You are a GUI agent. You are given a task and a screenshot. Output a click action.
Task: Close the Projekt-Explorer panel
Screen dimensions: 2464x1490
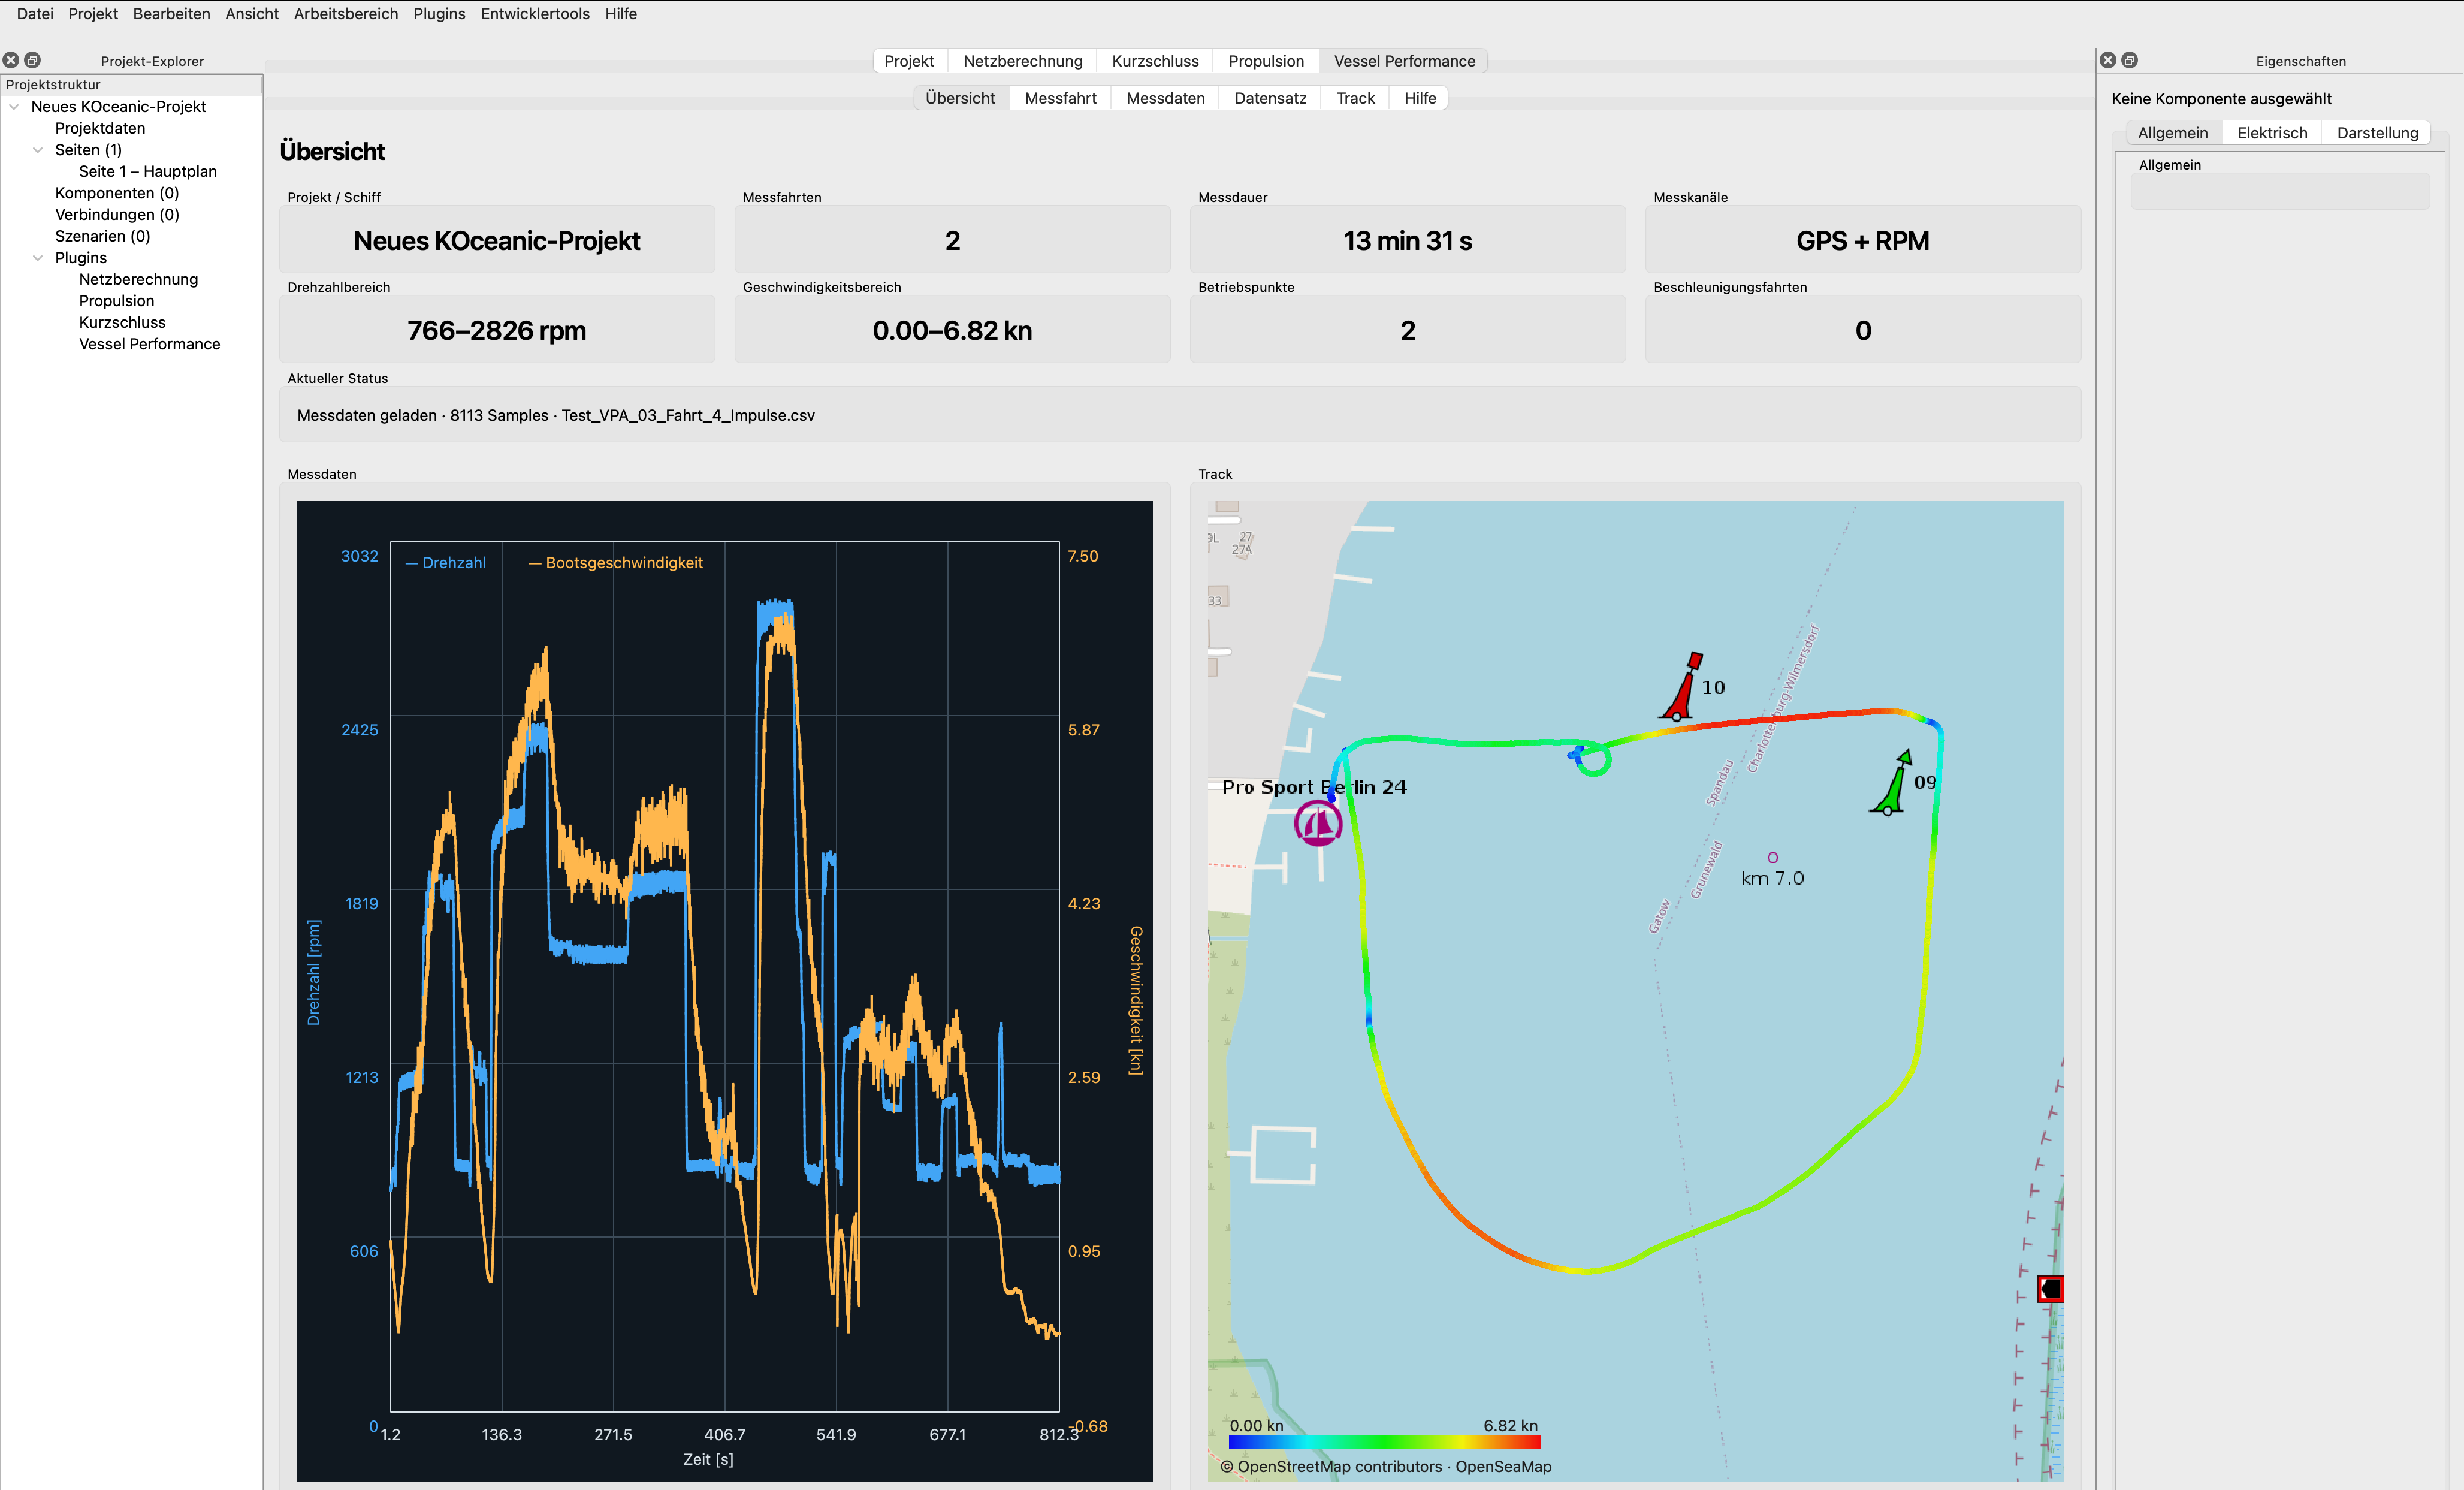pyautogui.click(x=11, y=60)
